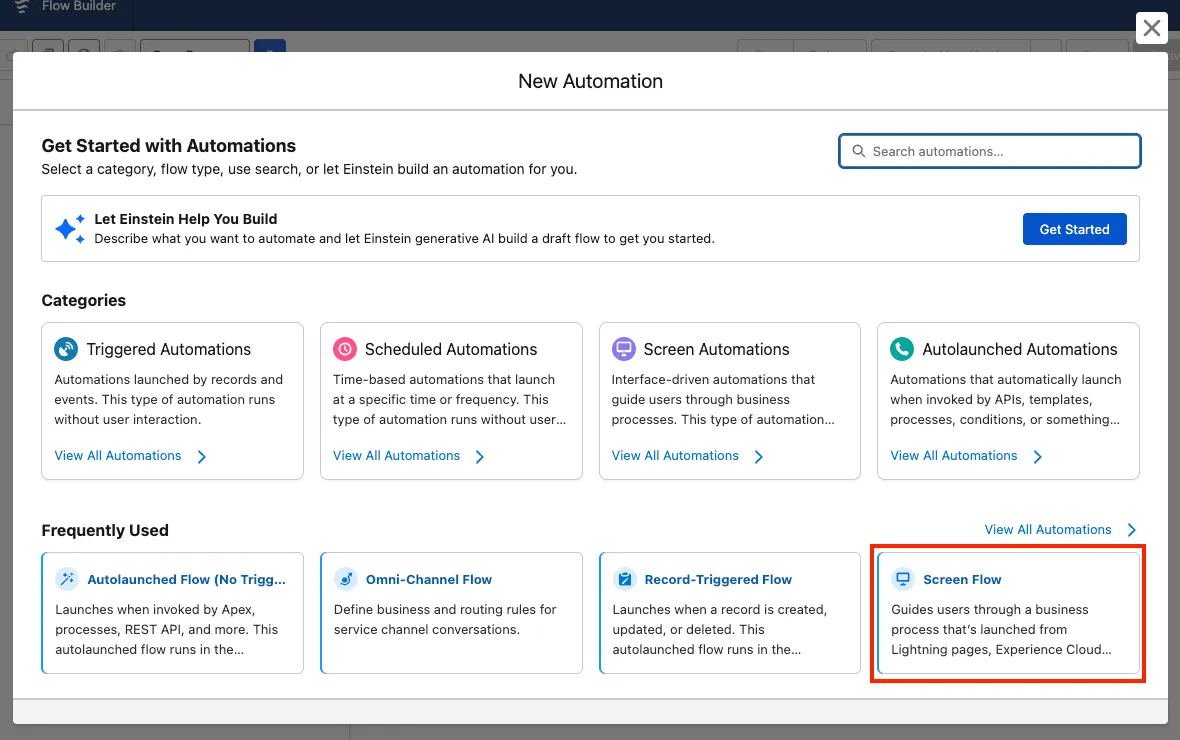Close the New Automation dialog
The width and height of the screenshot is (1180, 740).
pyautogui.click(x=1152, y=28)
